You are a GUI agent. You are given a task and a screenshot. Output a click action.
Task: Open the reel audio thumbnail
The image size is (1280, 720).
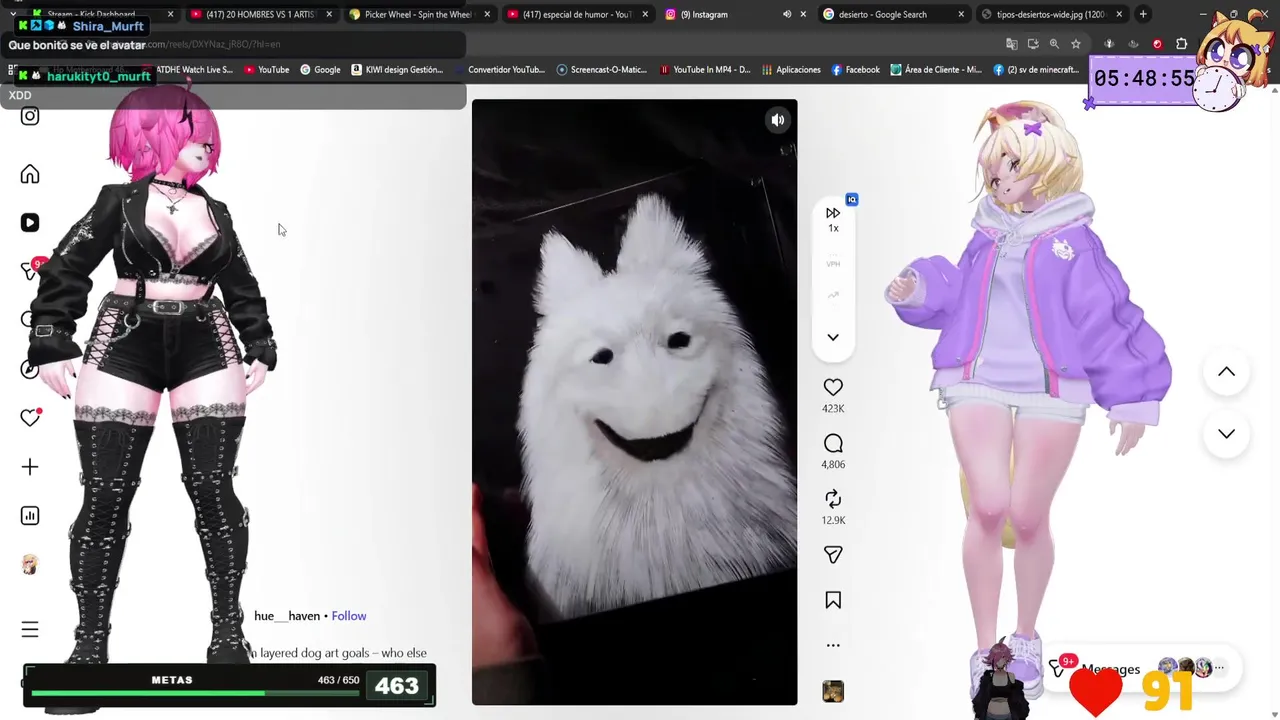tap(833, 691)
